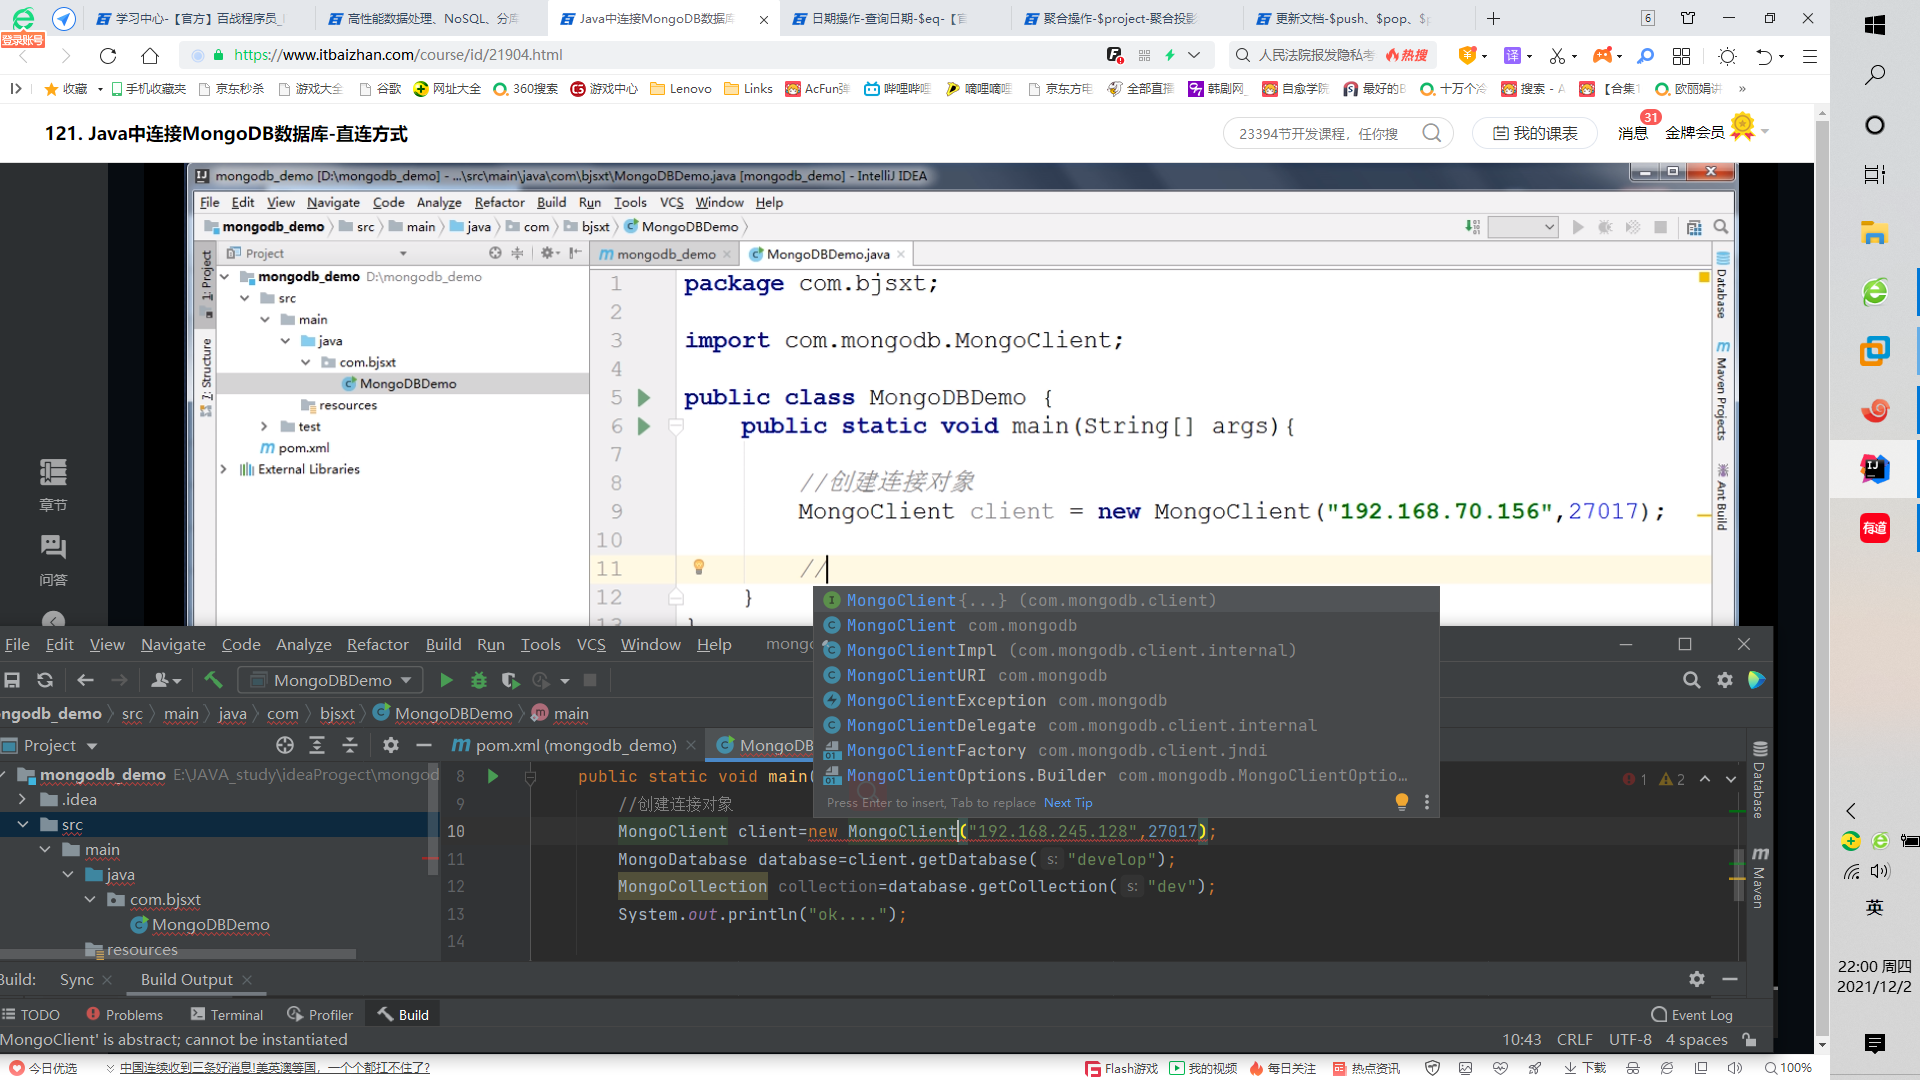
Task: Build project using the hammer icon
Action: [213, 680]
